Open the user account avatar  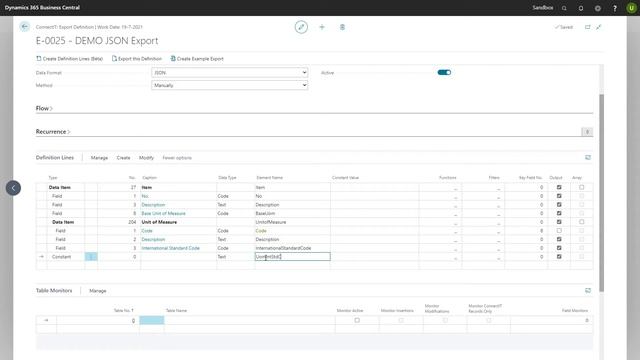[x=631, y=8]
